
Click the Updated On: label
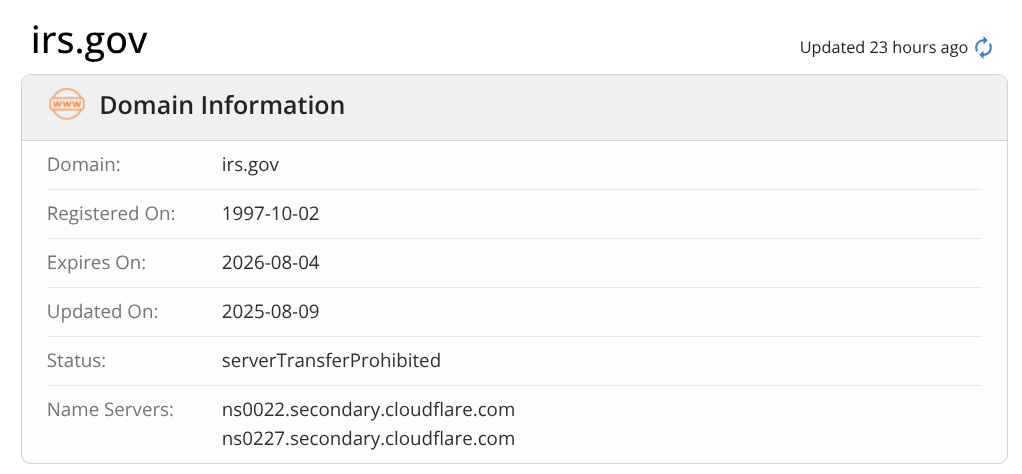(x=102, y=311)
